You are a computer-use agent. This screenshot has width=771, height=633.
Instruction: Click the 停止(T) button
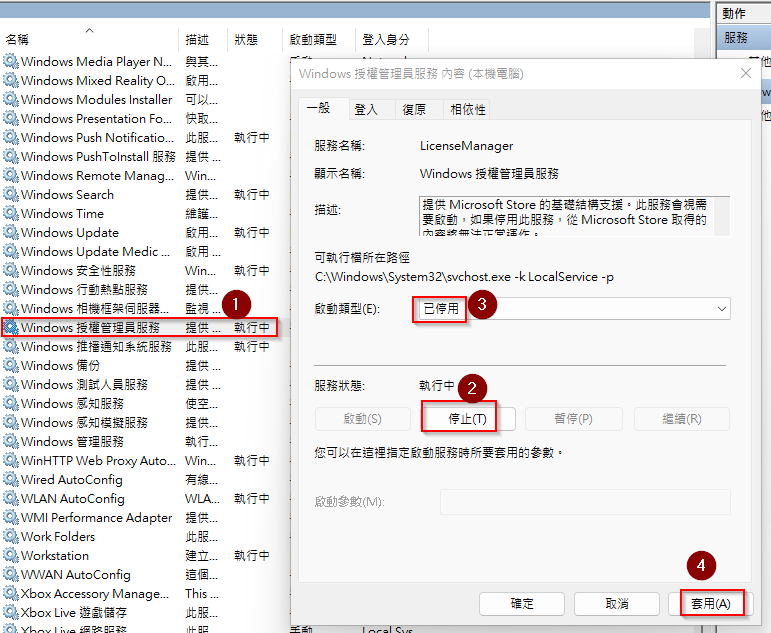468,419
